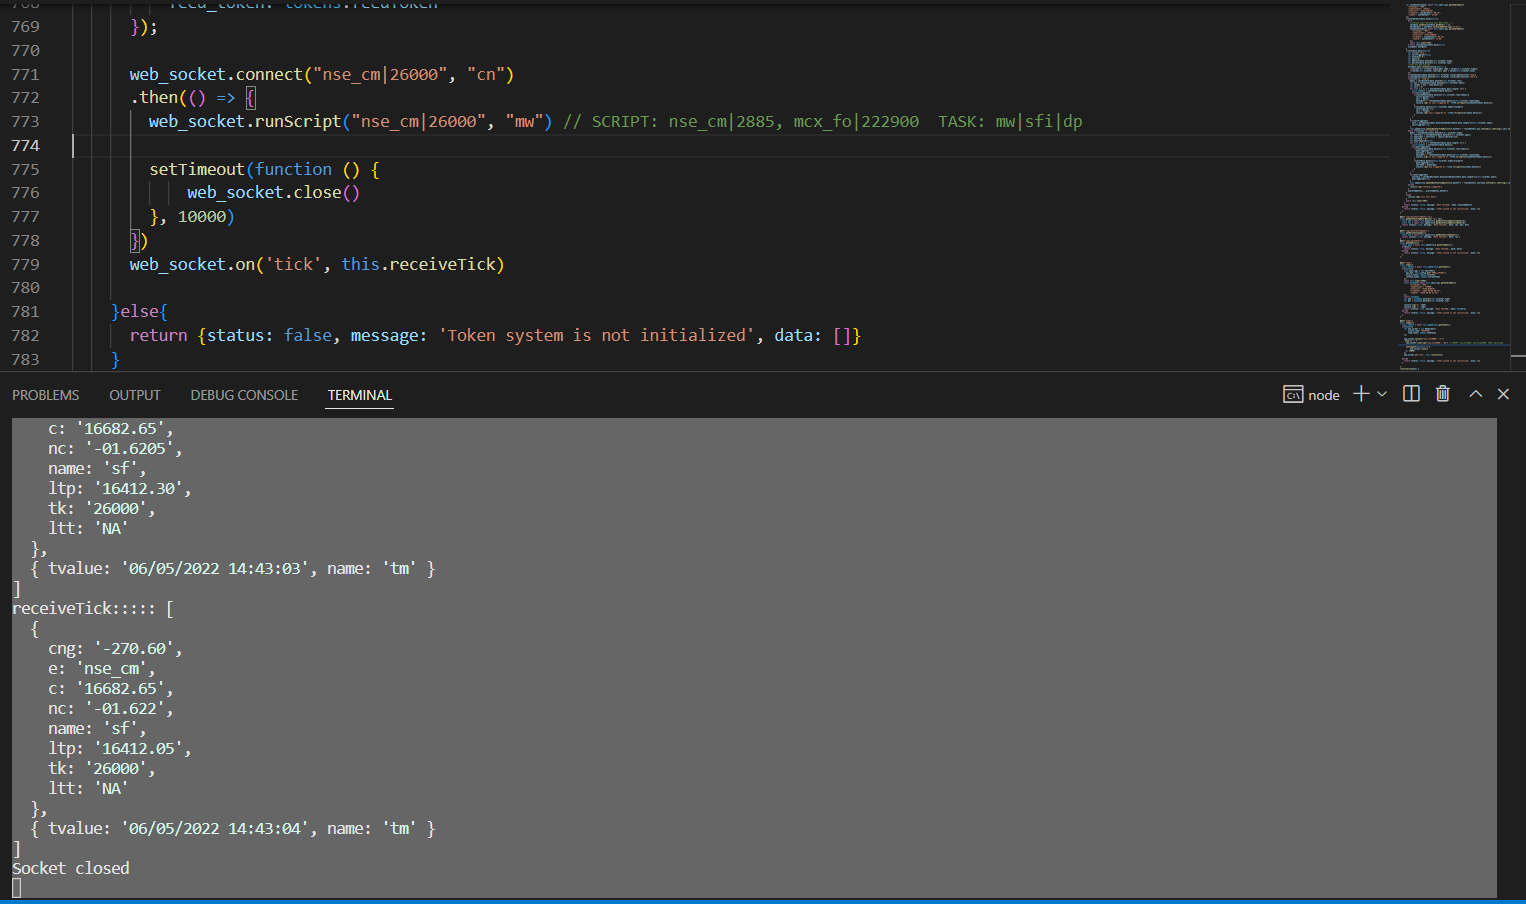
Task: Select cng value '-270.60' in terminal
Action: [x=135, y=648]
